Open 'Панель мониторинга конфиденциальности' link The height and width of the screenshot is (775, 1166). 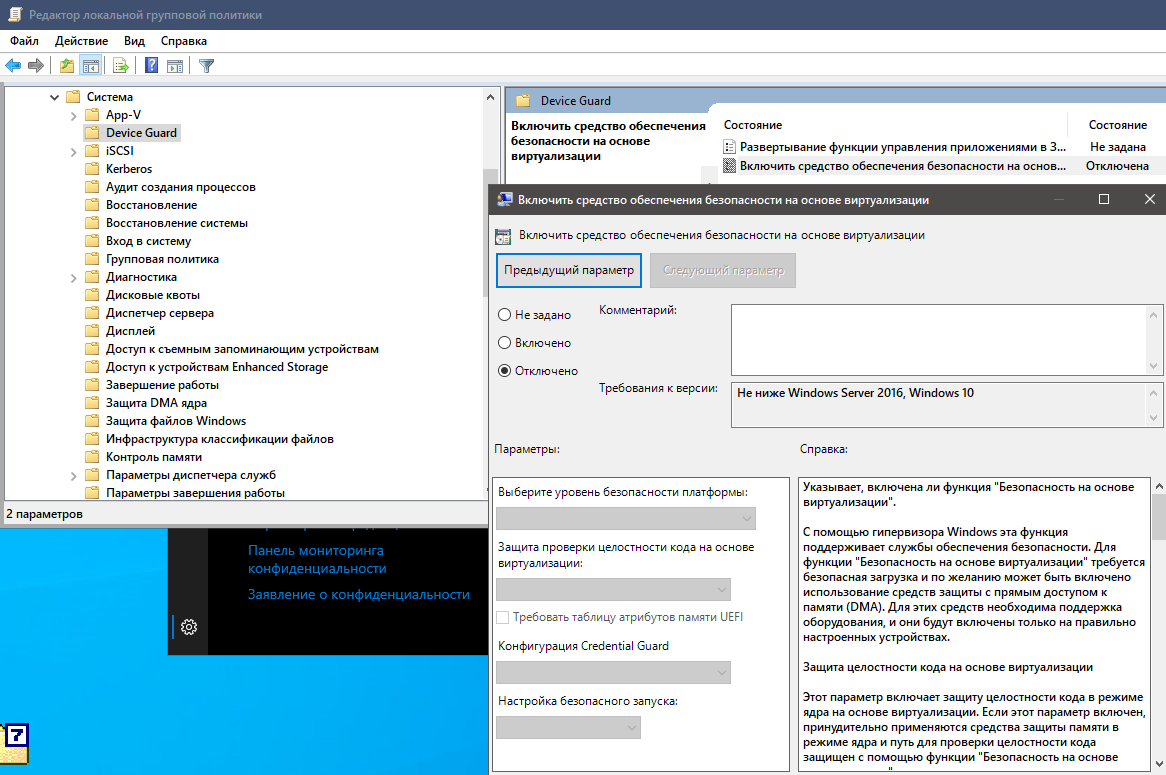point(317,559)
